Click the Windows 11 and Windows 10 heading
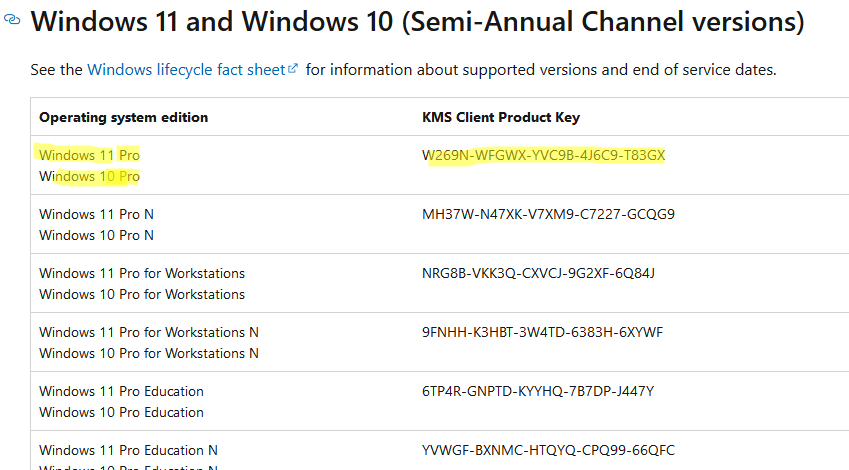849x470 pixels. (417, 22)
